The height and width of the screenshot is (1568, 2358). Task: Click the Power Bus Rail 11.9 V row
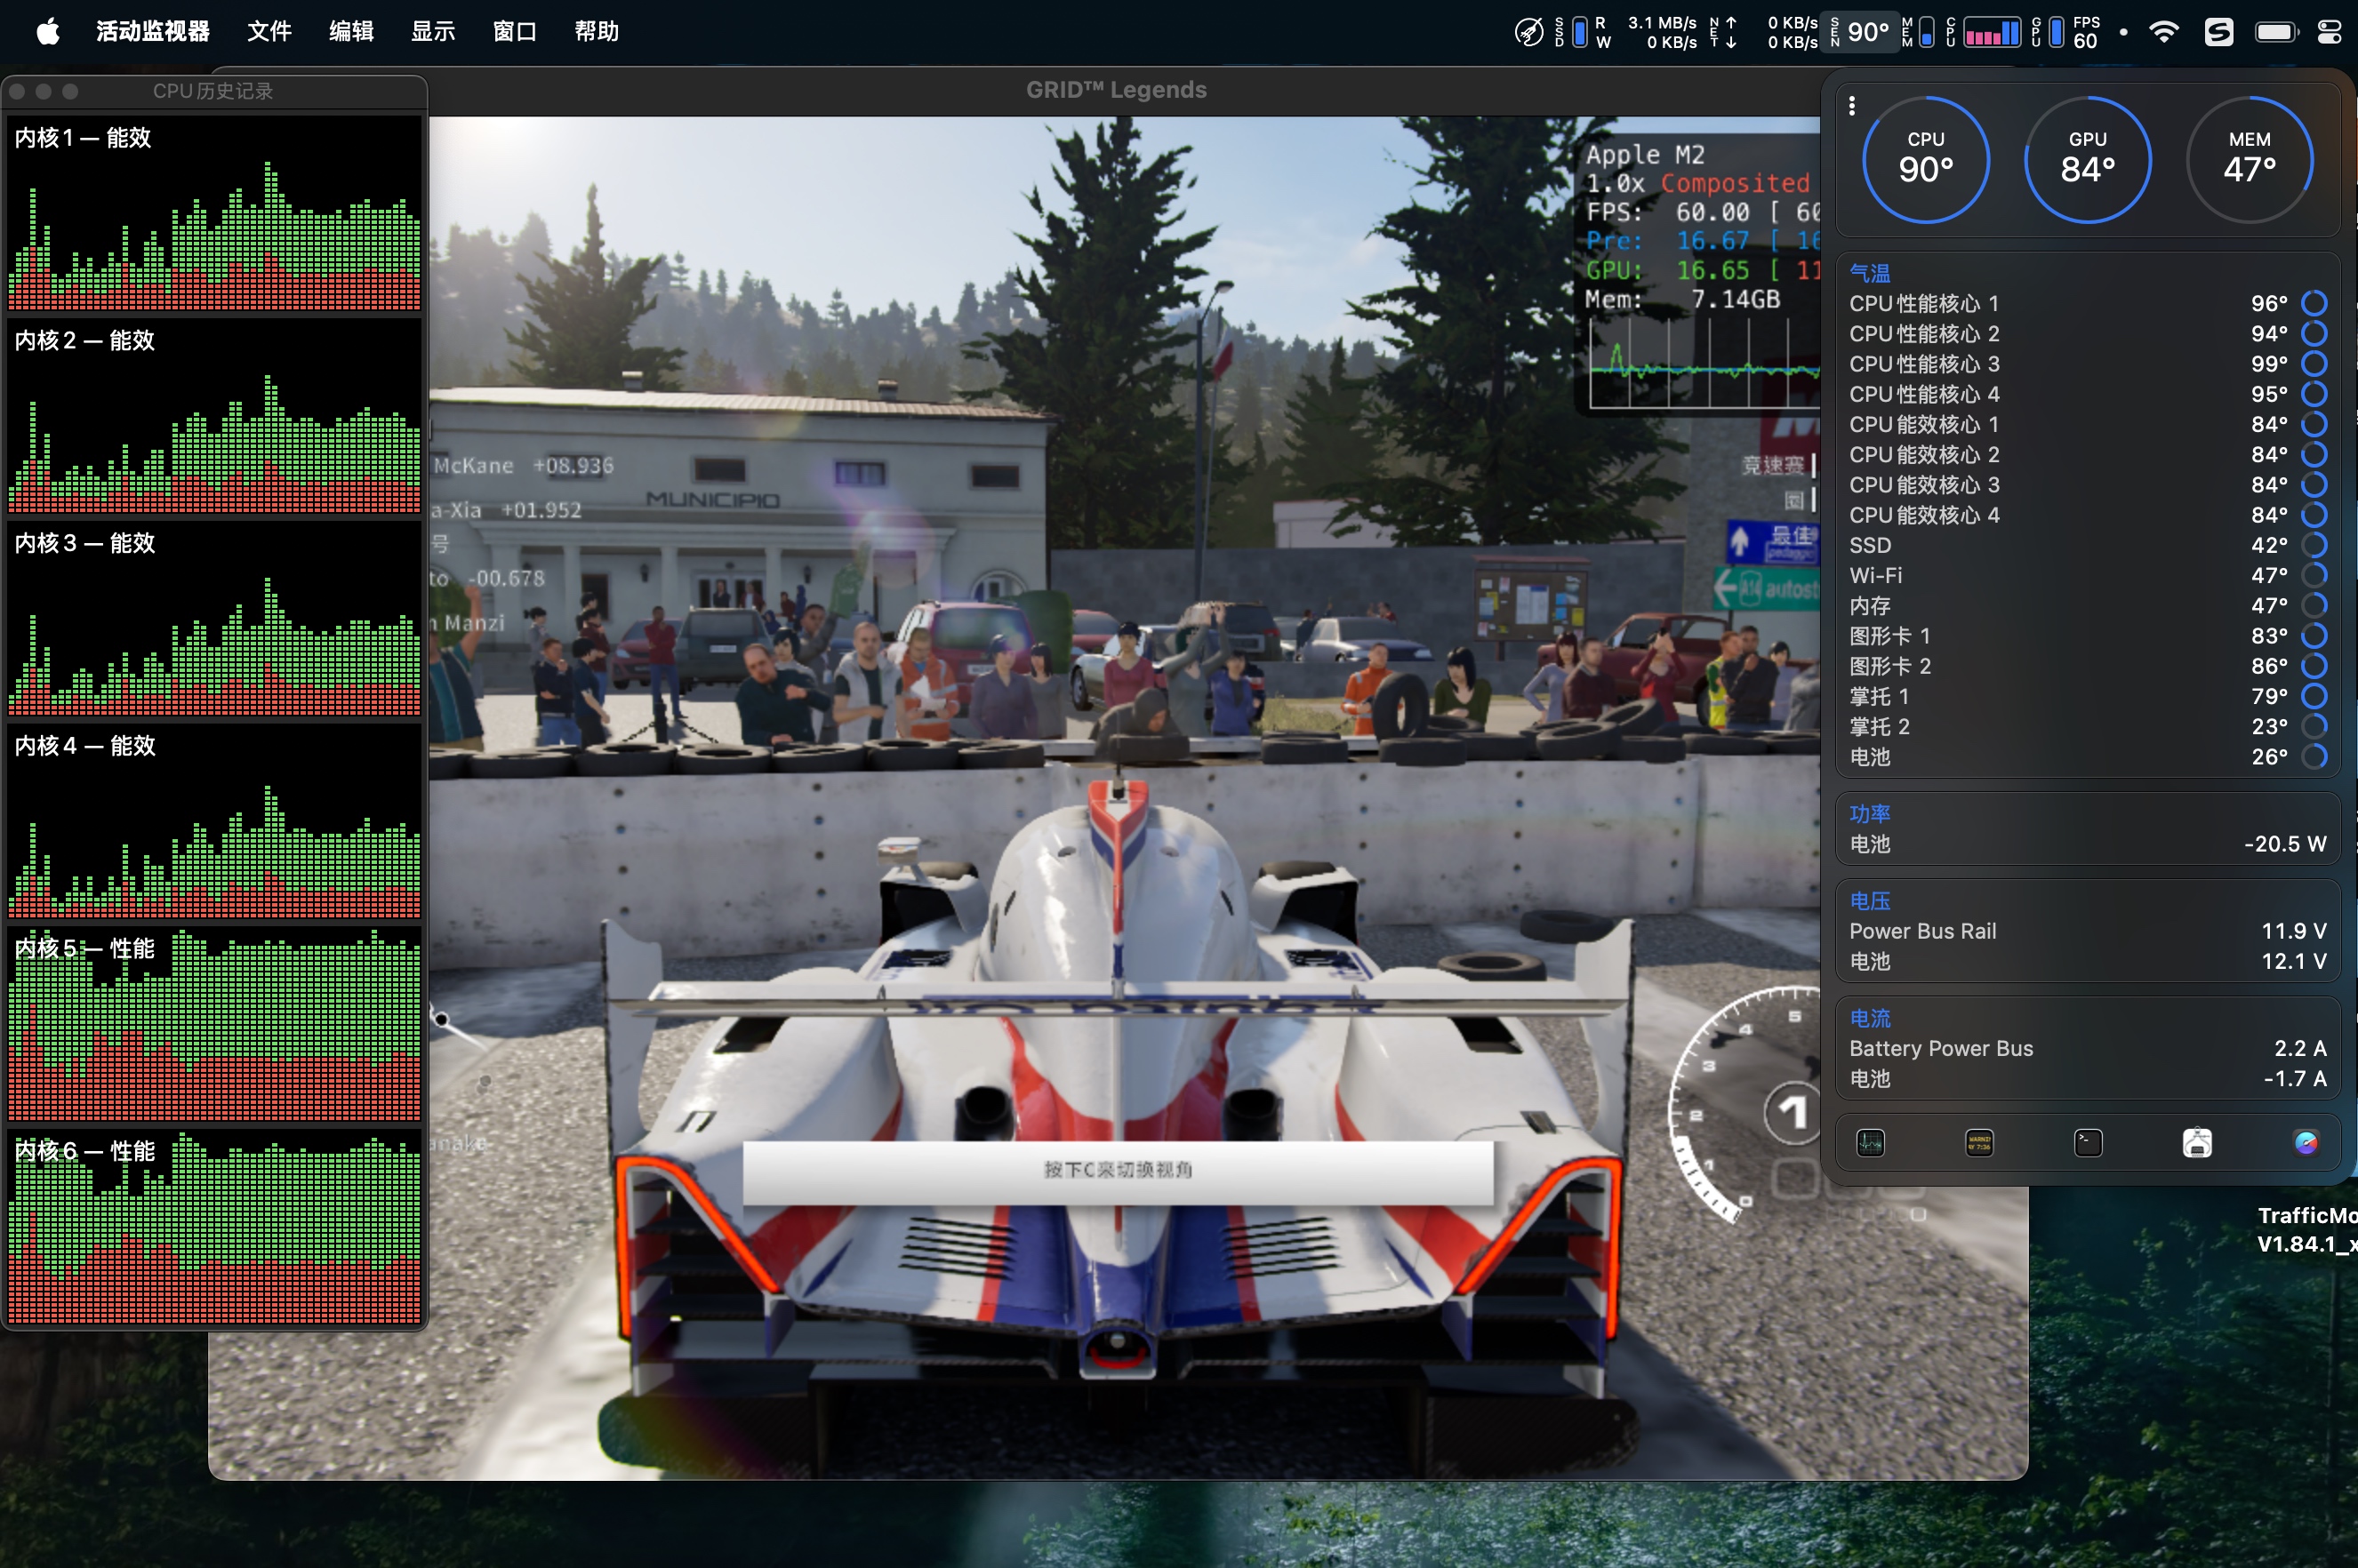(2087, 931)
